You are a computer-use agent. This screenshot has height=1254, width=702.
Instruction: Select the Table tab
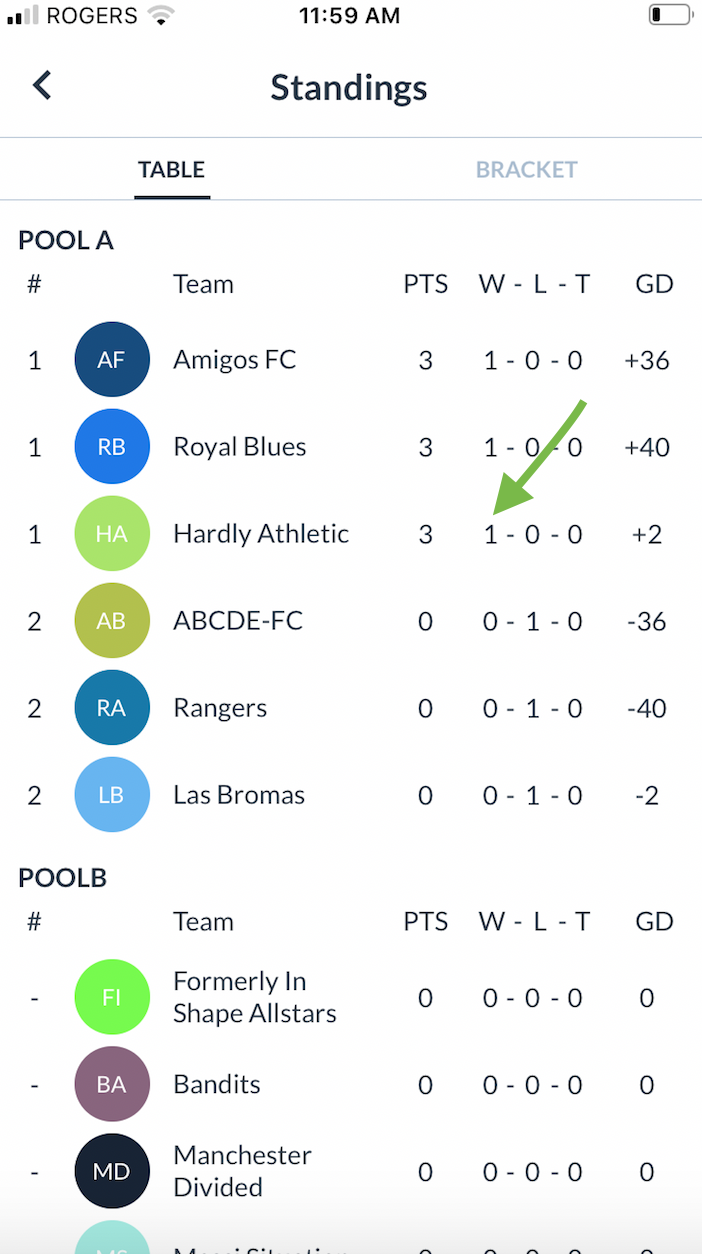click(172, 170)
